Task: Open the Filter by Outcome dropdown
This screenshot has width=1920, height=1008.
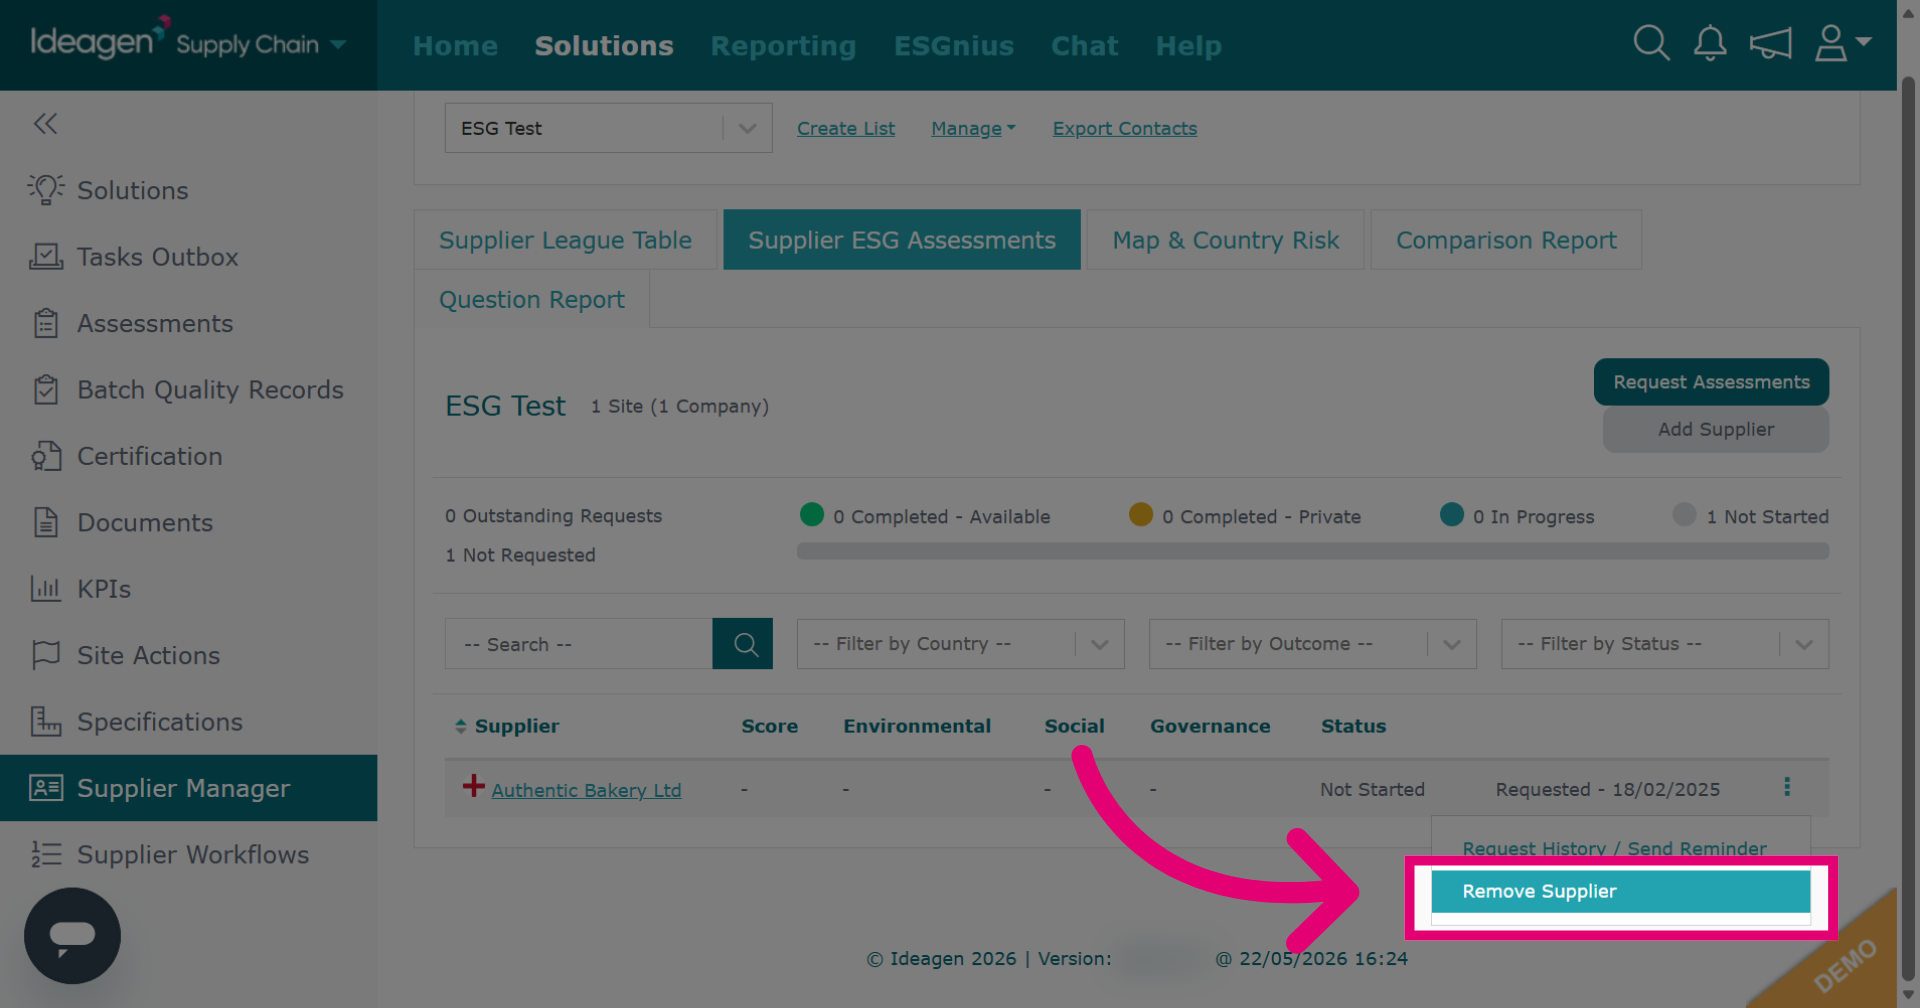Action: coord(1312,644)
